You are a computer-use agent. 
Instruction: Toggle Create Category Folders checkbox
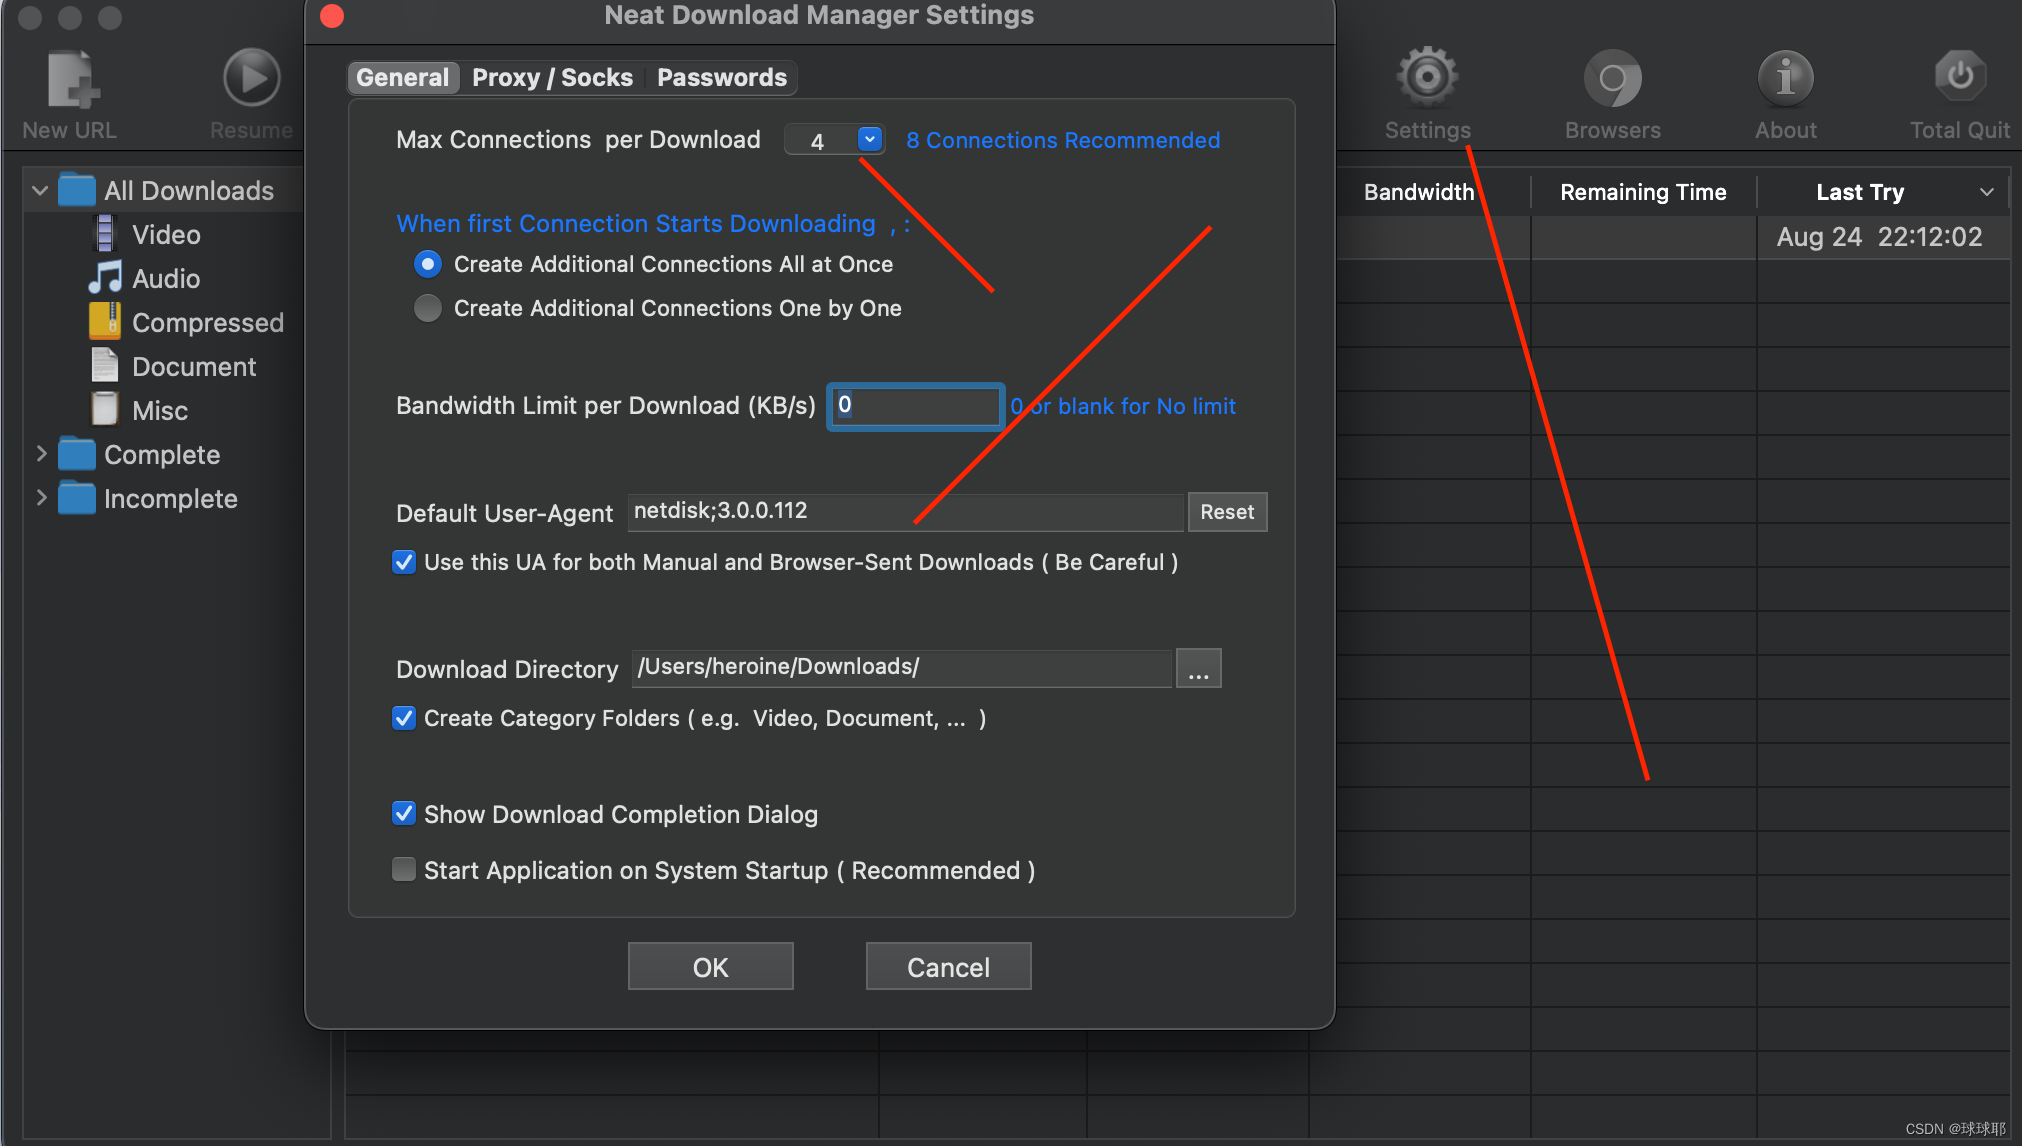pyautogui.click(x=404, y=718)
